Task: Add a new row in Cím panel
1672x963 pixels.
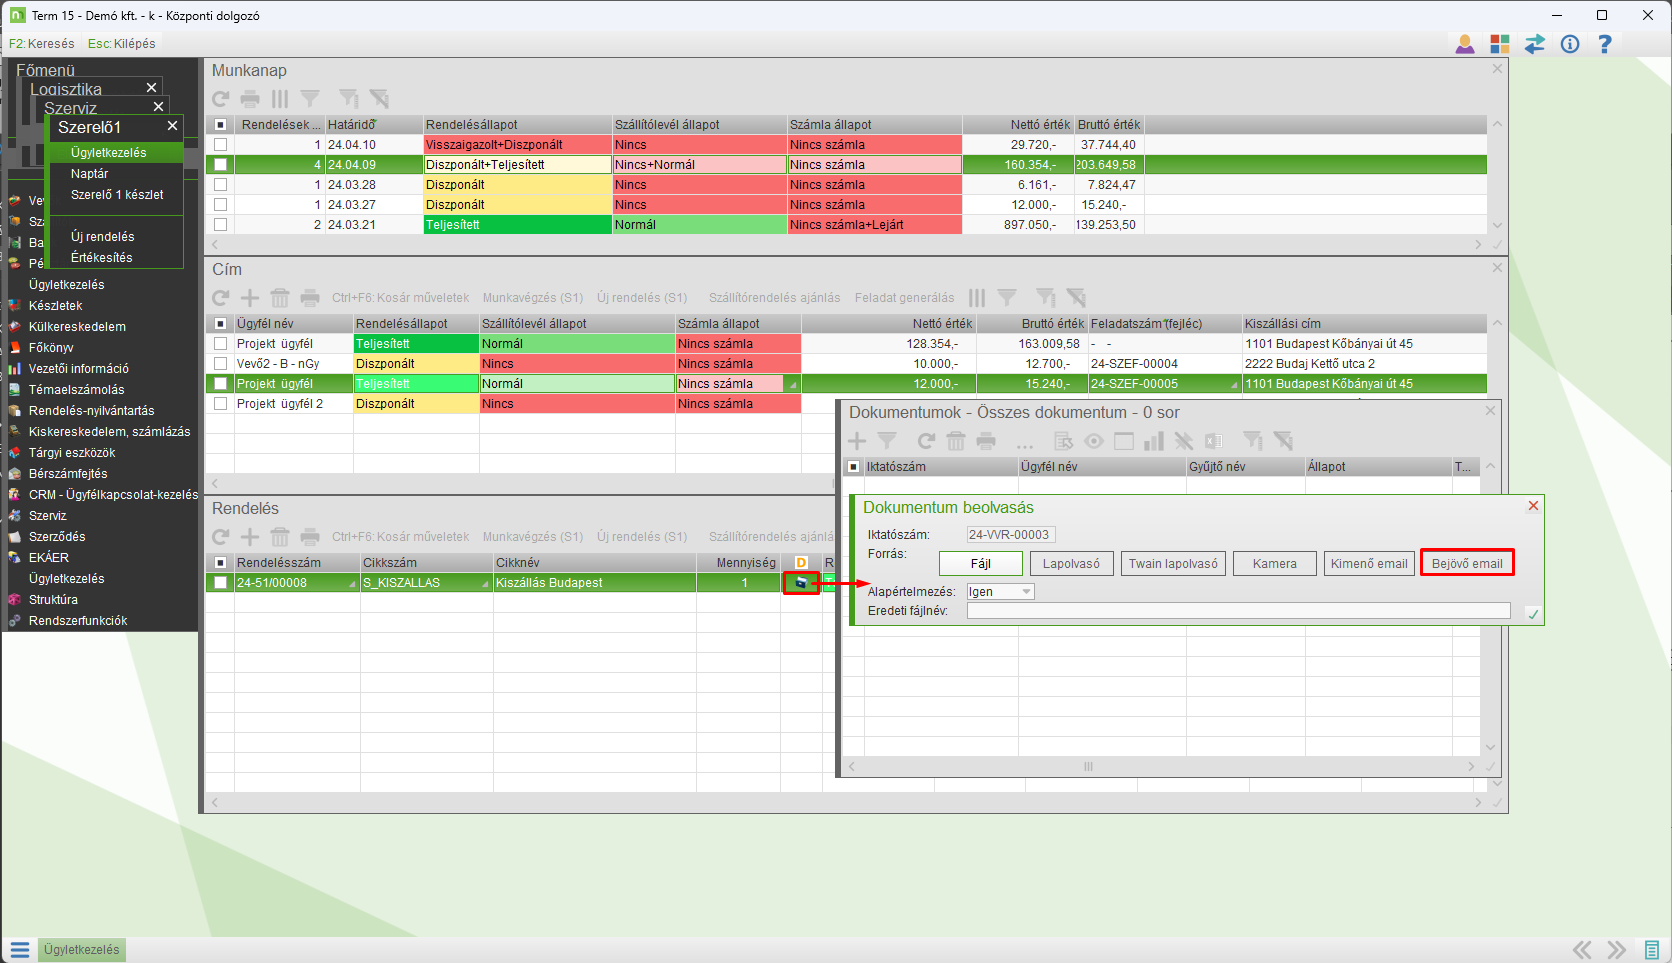Action: pyautogui.click(x=250, y=298)
